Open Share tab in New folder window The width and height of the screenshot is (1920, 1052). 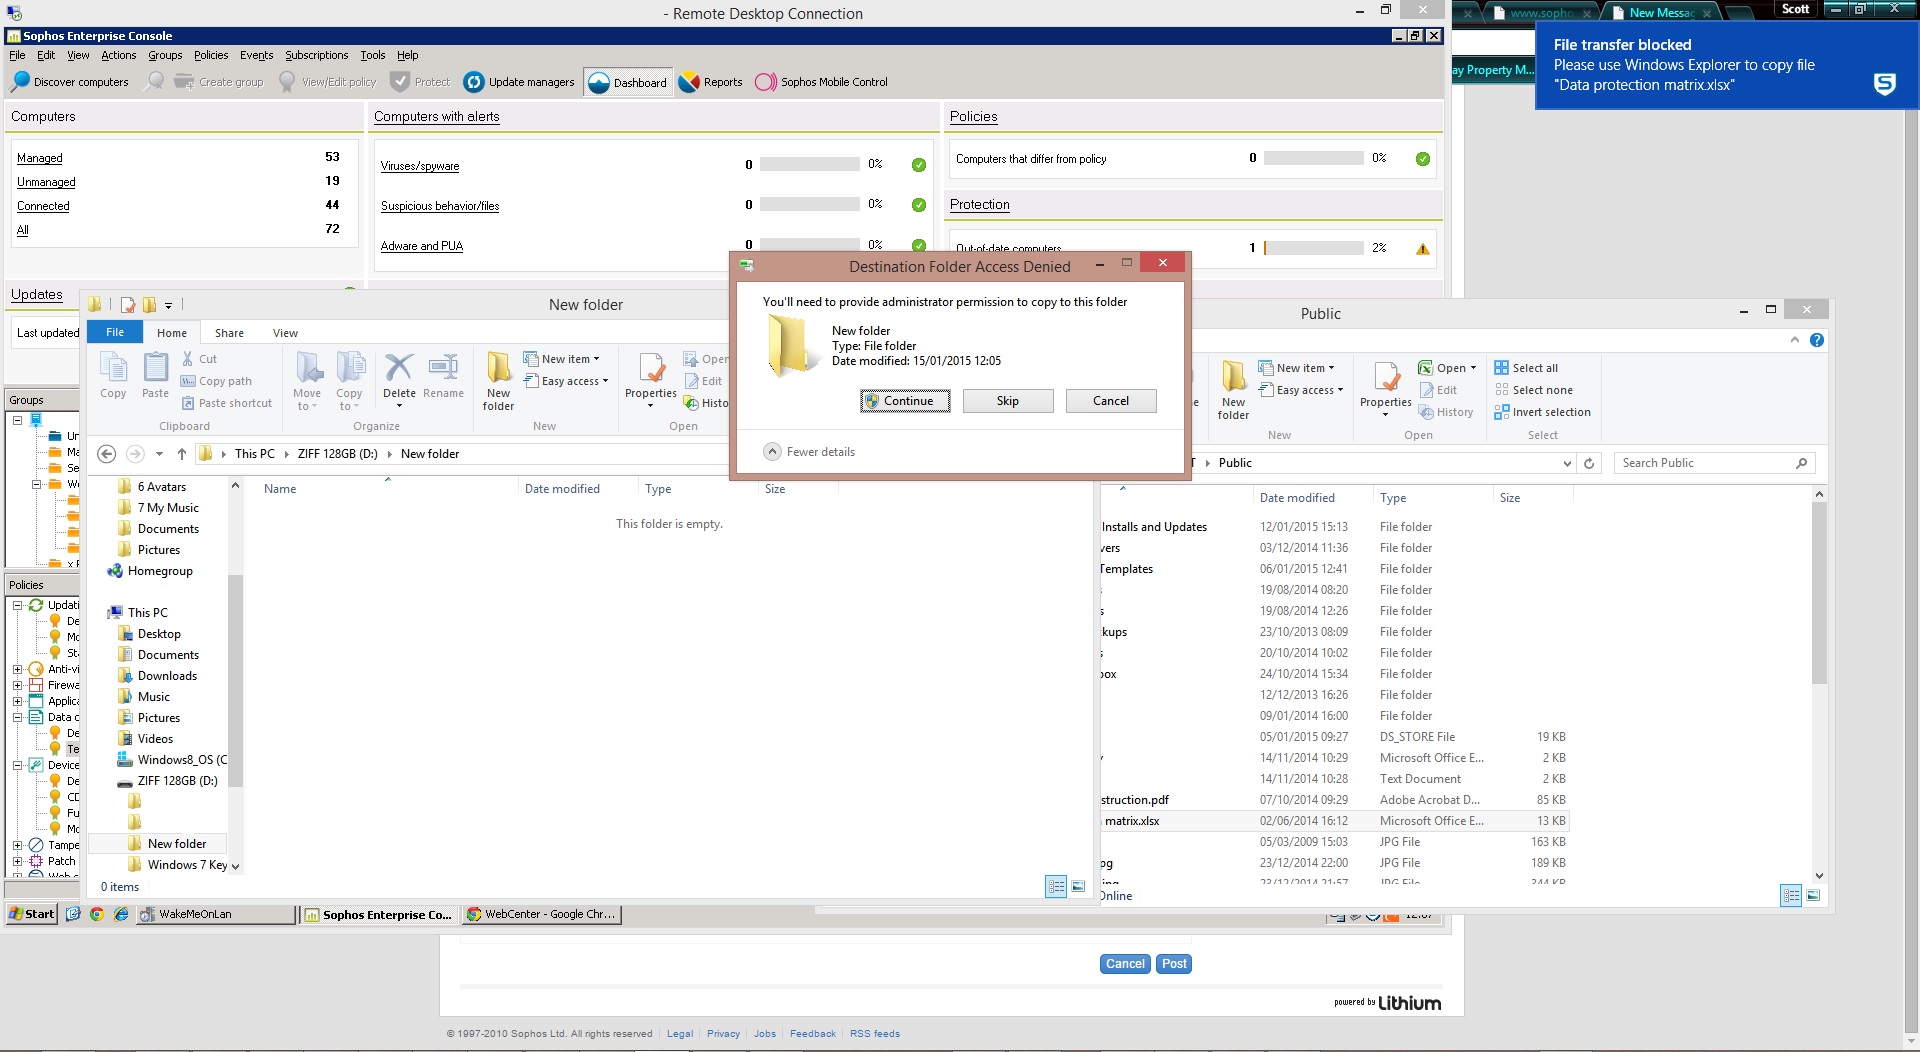(x=229, y=333)
